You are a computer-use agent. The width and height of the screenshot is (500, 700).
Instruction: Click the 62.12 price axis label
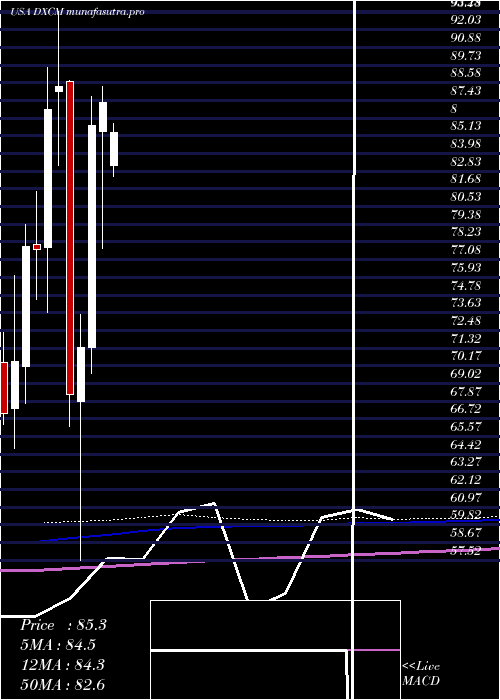[466, 480]
